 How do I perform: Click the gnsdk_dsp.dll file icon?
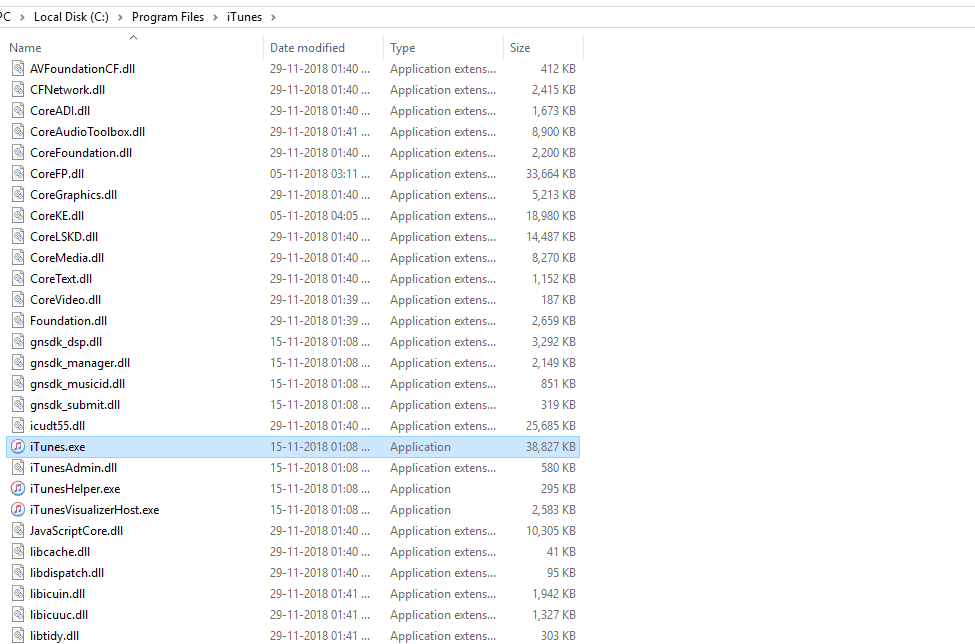(x=18, y=342)
